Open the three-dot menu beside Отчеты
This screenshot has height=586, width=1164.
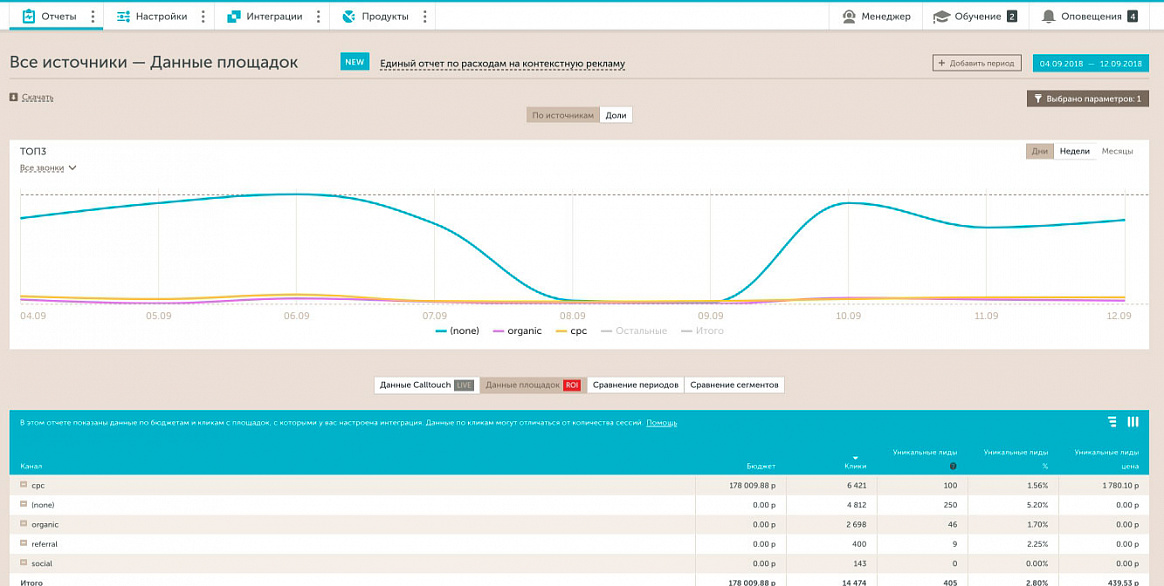92,16
